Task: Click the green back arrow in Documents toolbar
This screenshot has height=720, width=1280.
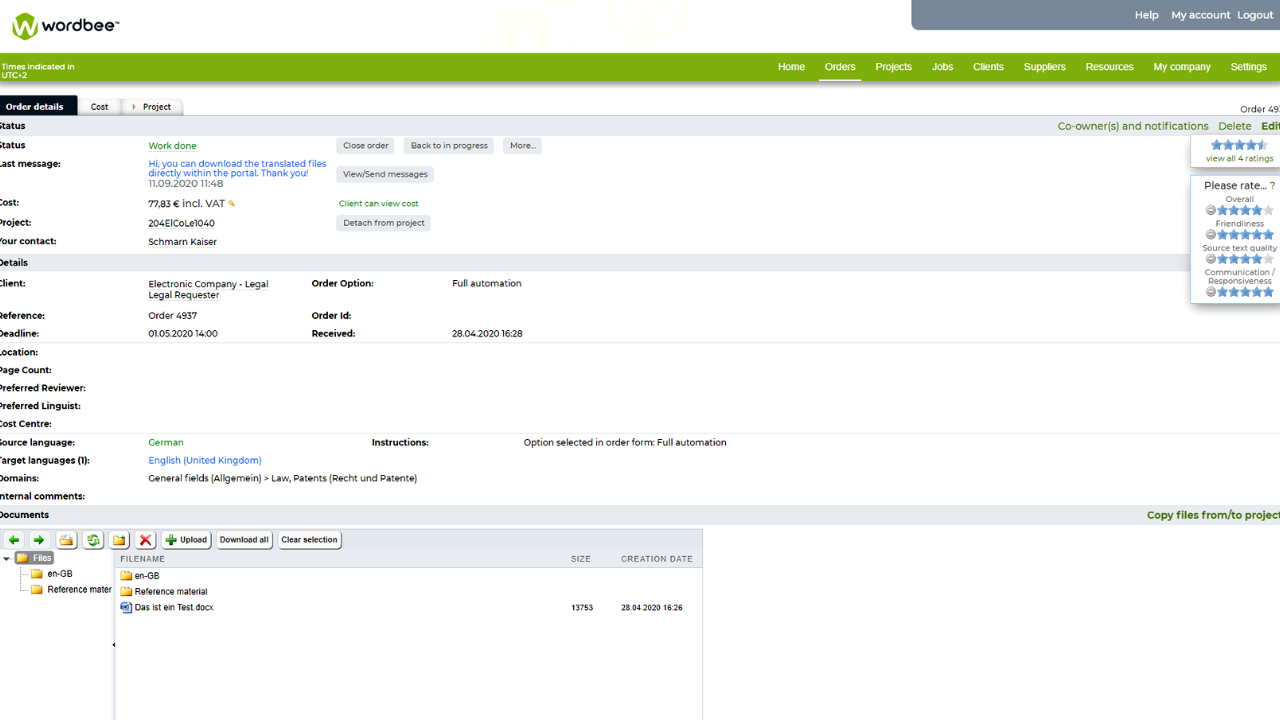Action: [x=14, y=540]
